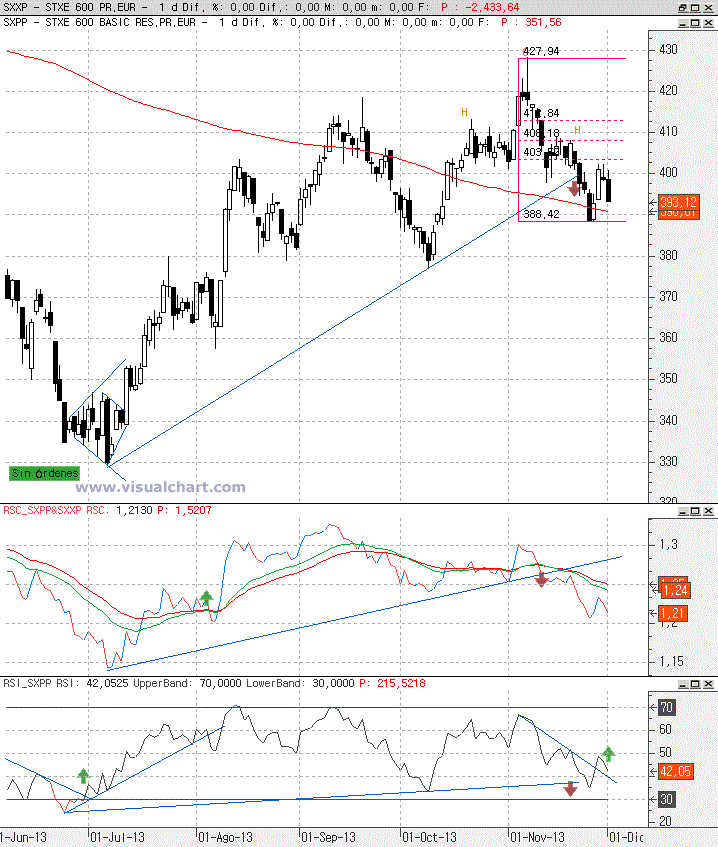Click the 427,94 high price label
This screenshot has height=847, width=718.
coord(541,51)
